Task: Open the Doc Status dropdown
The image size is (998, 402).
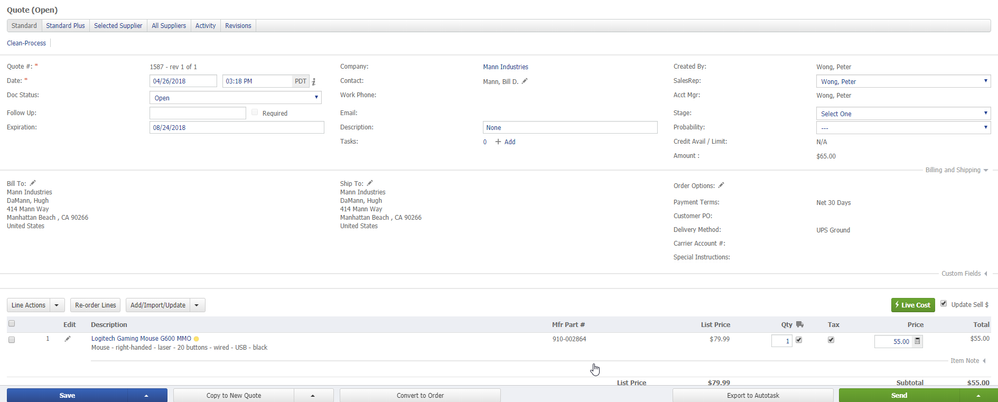Action: (x=236, y=98)
